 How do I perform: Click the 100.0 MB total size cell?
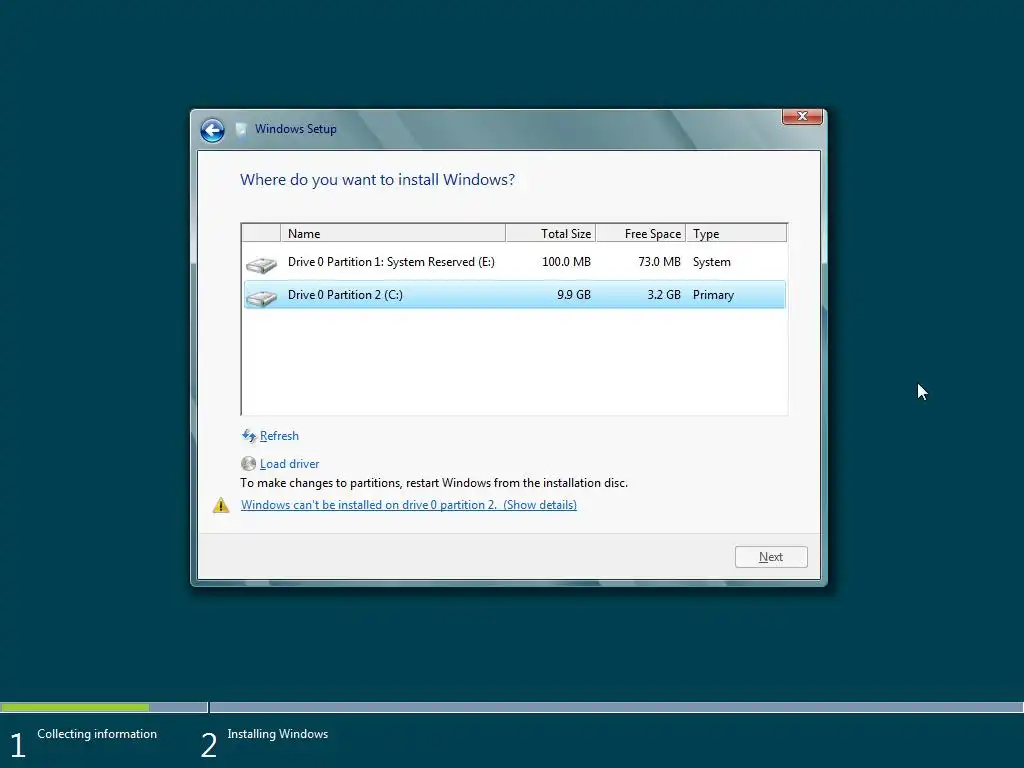566,262
